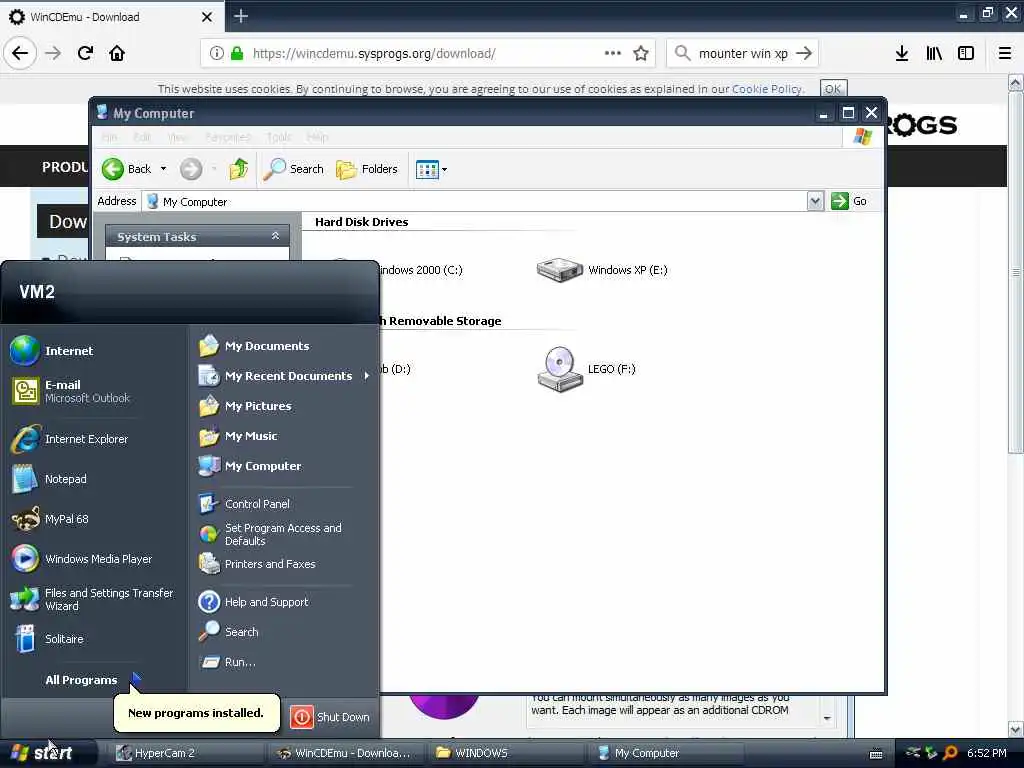The image size is (1024, 768).
Task: Click the Go button
Action: tap(849, 201)
